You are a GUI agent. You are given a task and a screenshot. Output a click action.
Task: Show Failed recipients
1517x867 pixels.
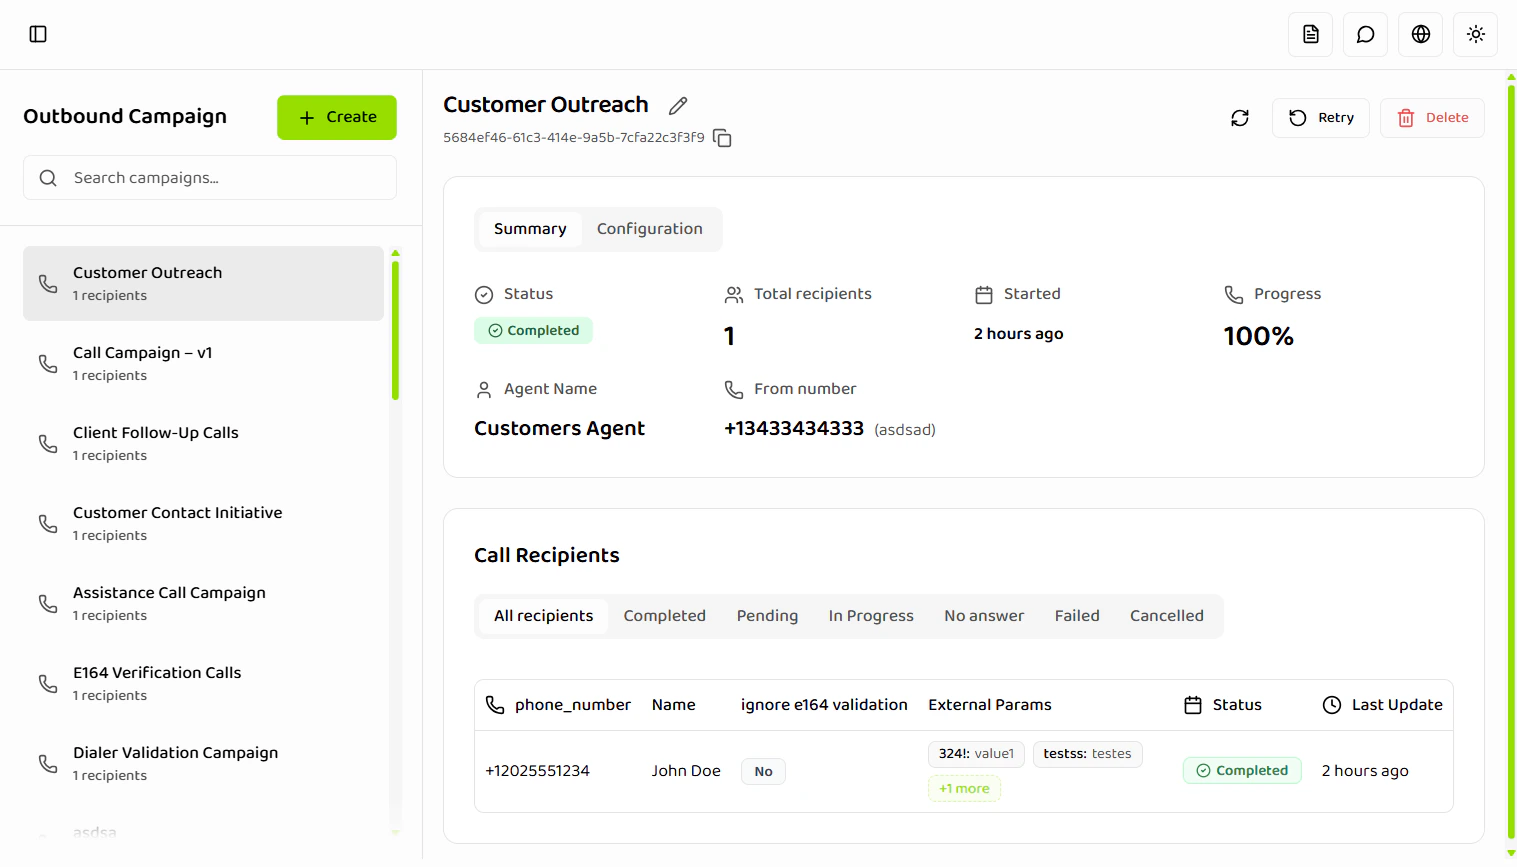point(1077,615)
